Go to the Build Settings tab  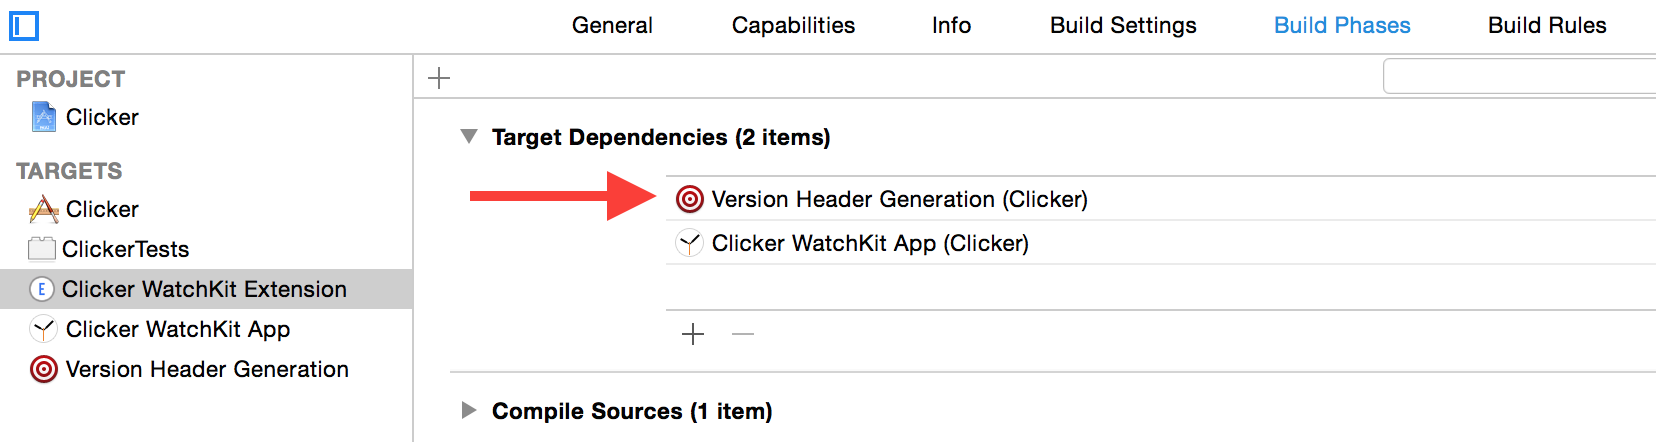tap(1123, 26)
